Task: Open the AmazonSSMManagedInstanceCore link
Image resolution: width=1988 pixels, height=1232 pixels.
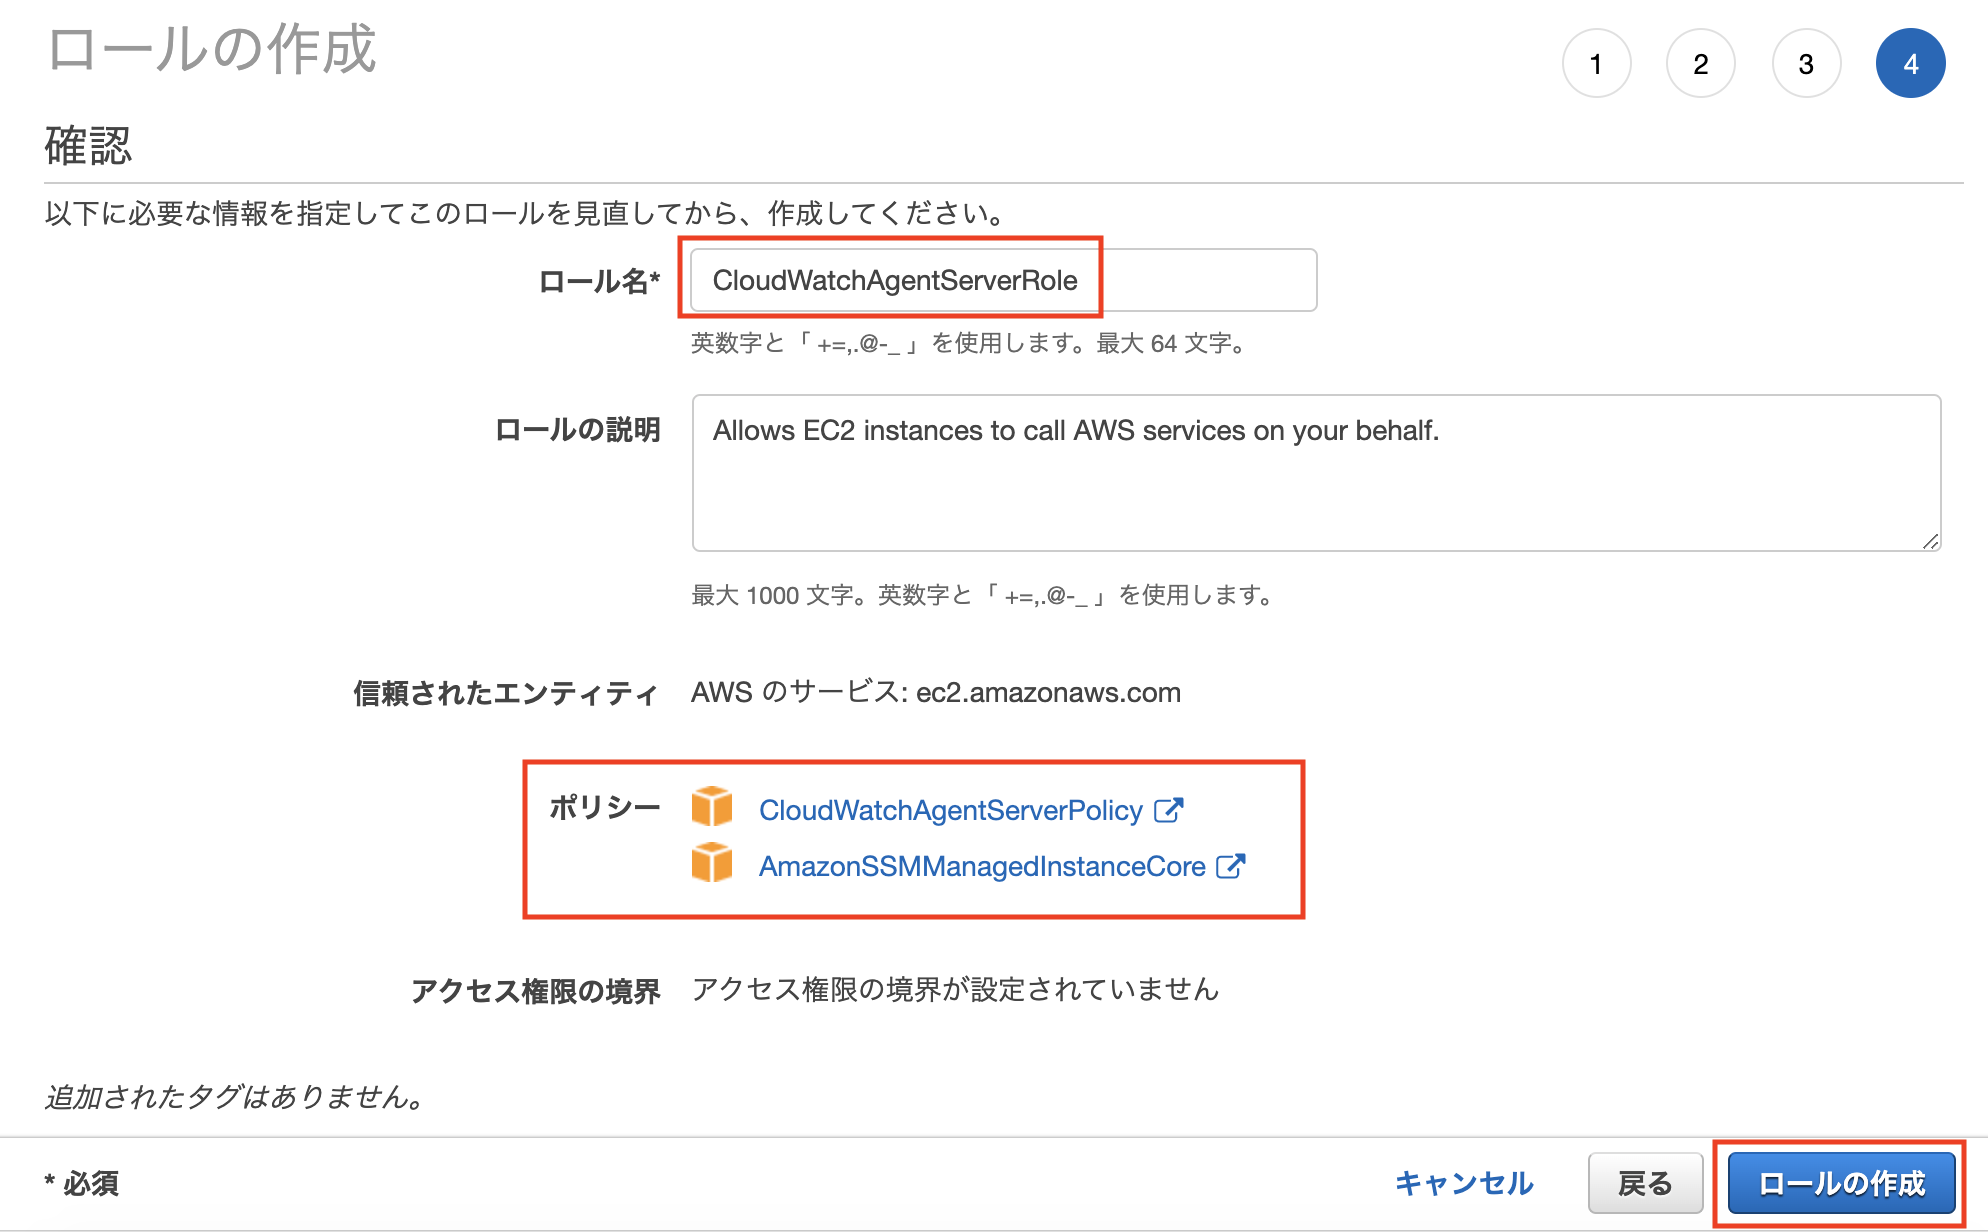Action: (x=982, y=866)
